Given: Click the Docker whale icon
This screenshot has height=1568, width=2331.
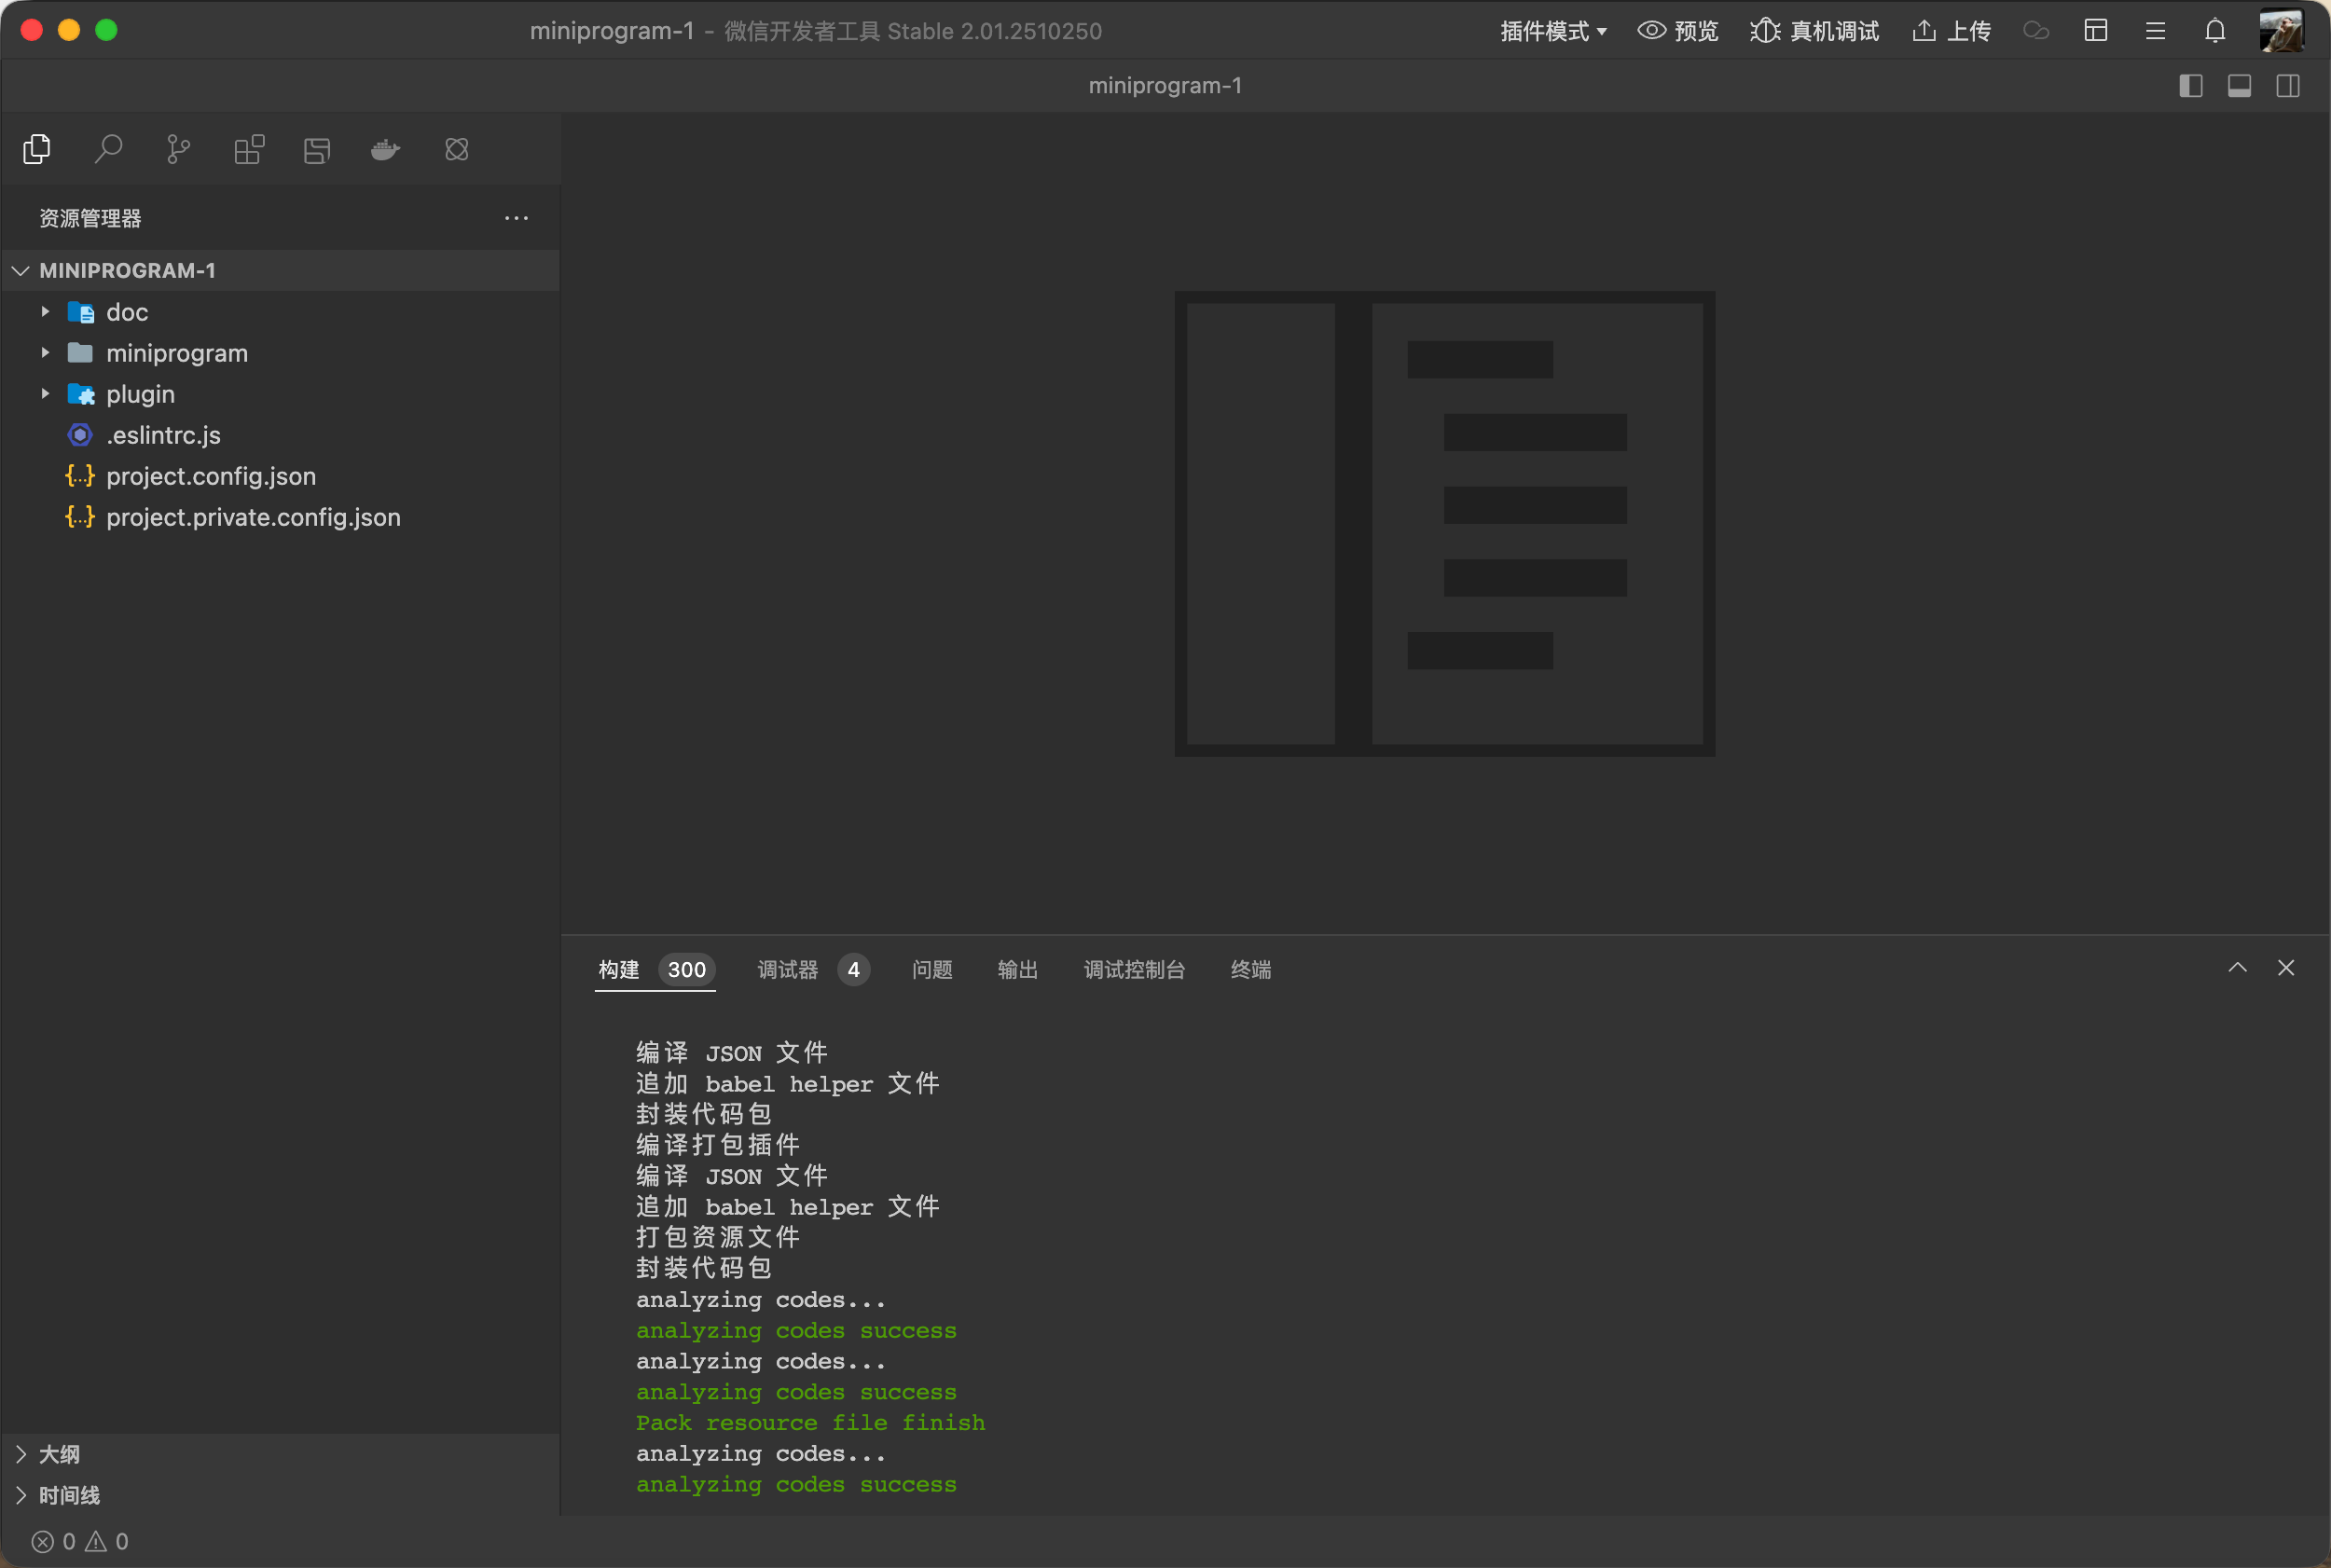Looking at the screenshot, I should [x=386, y=150].
